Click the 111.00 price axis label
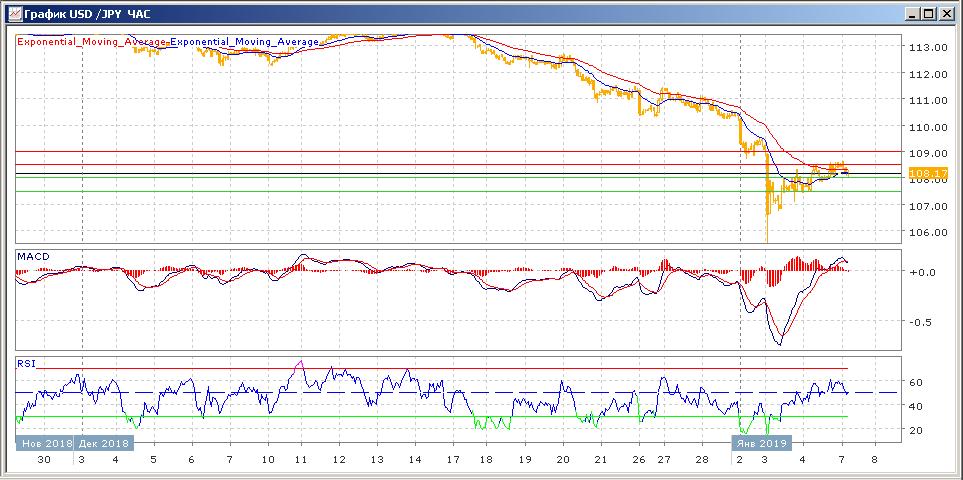 click(x=927, y=100)
